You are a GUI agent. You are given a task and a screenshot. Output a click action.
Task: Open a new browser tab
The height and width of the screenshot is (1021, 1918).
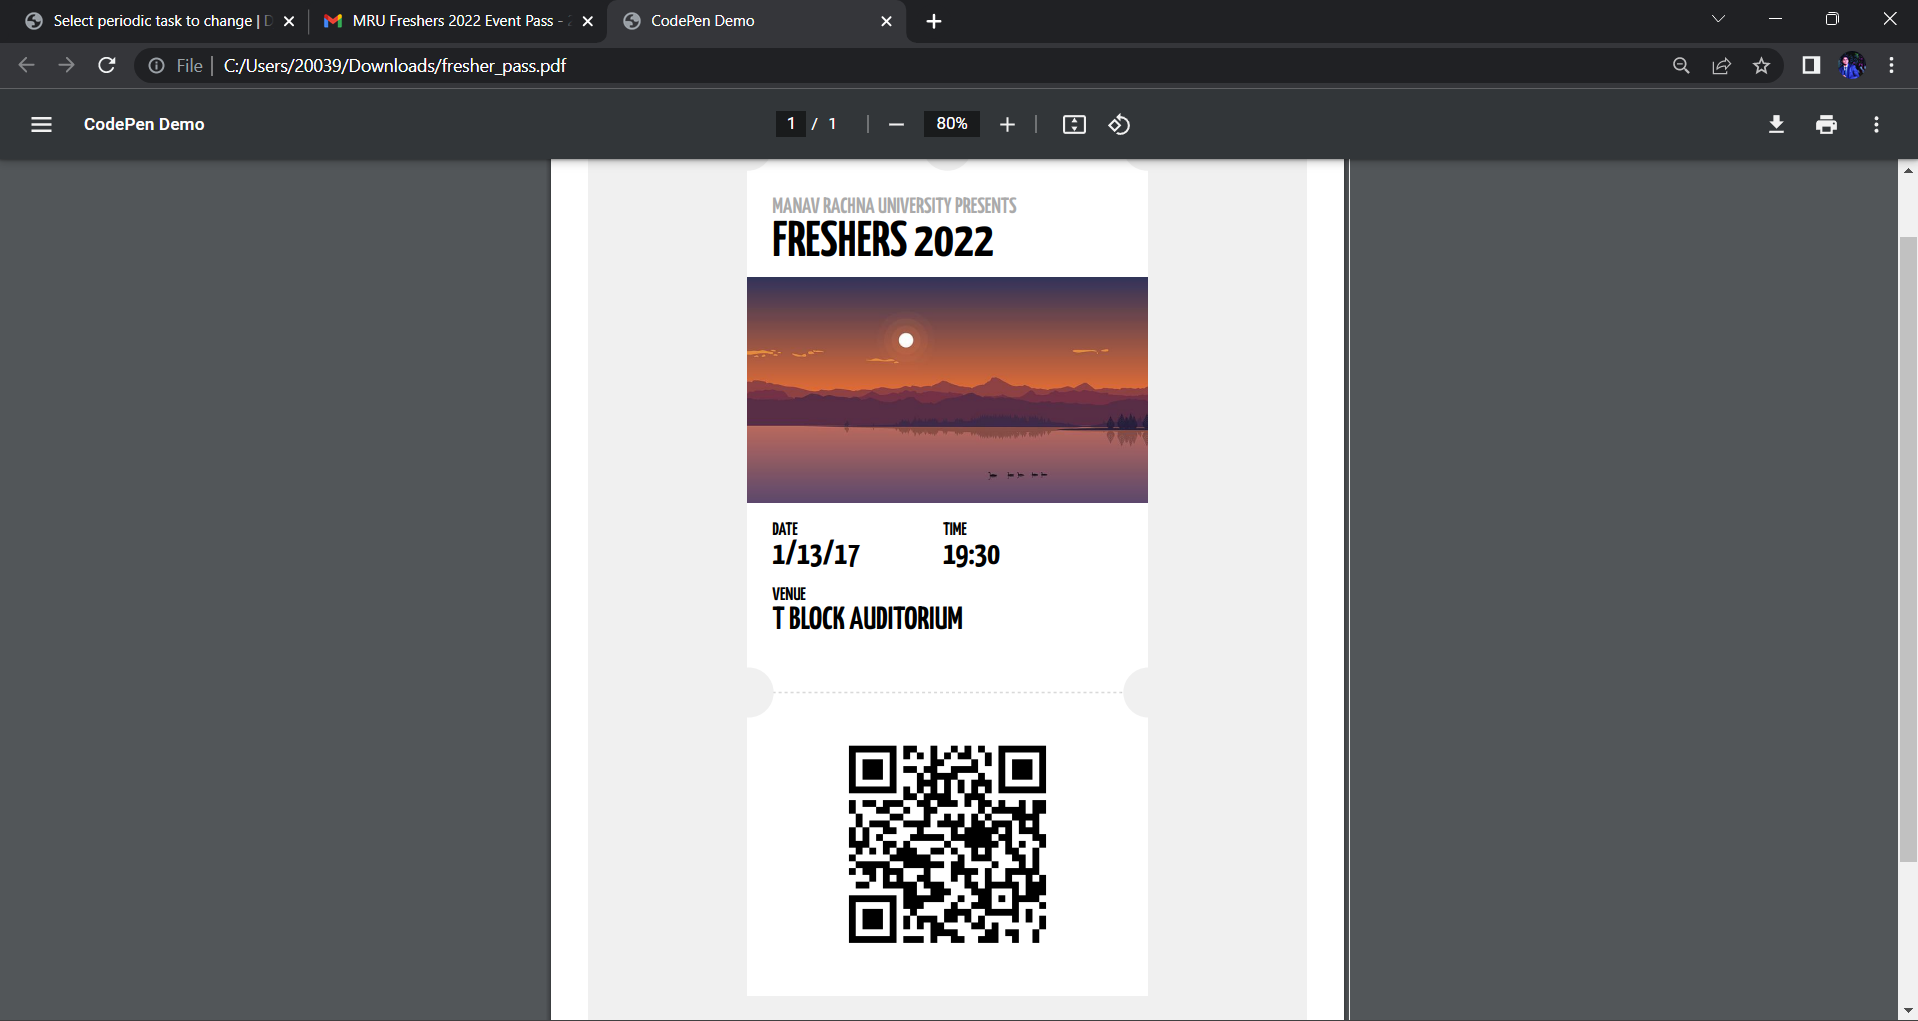click(934, 21)
